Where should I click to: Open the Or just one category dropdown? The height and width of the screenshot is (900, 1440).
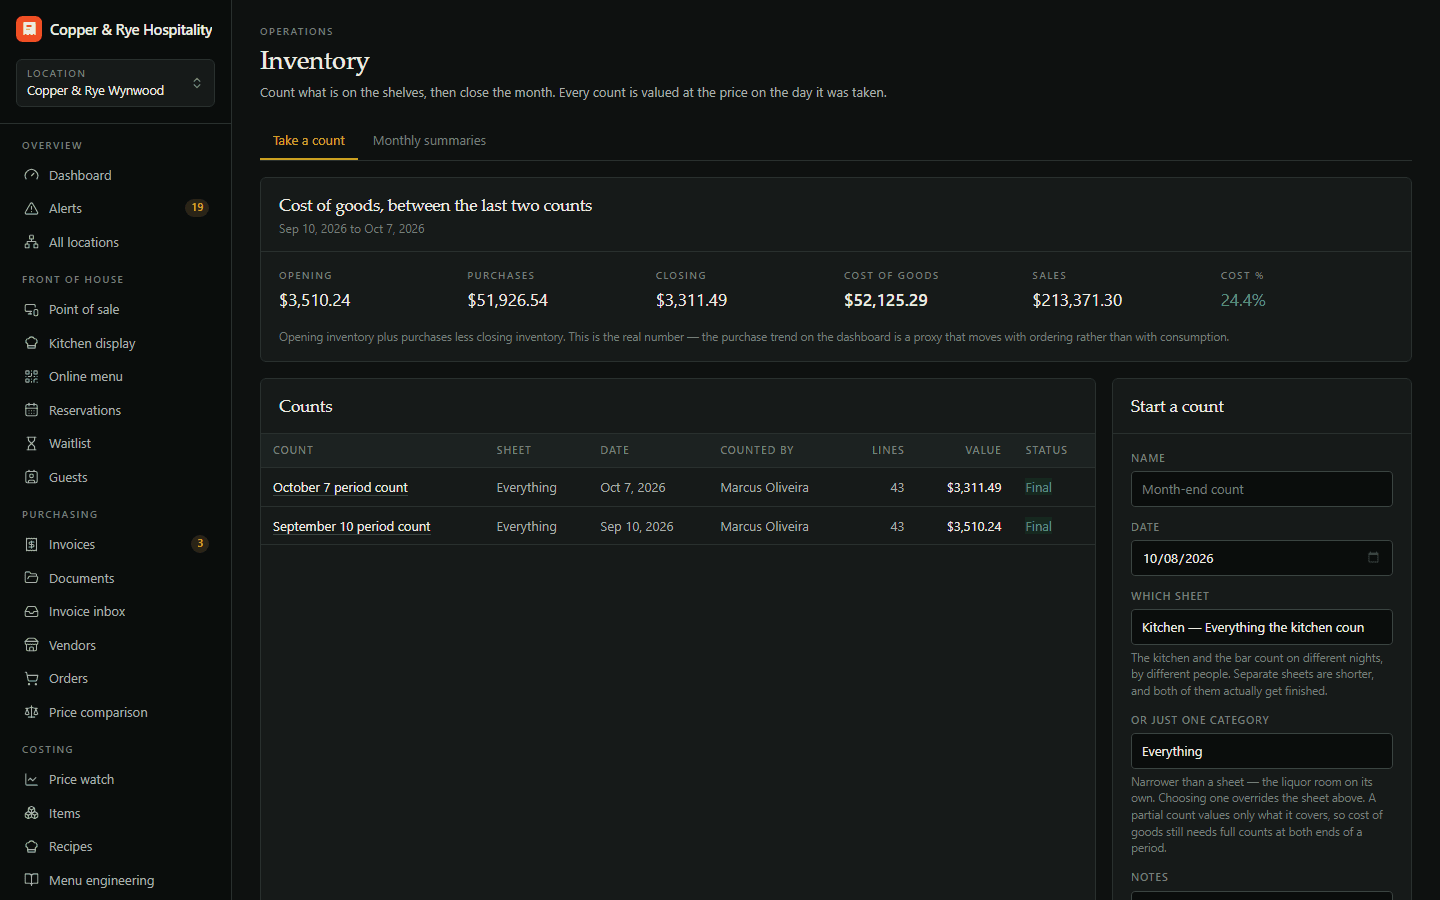point(1261,751)
